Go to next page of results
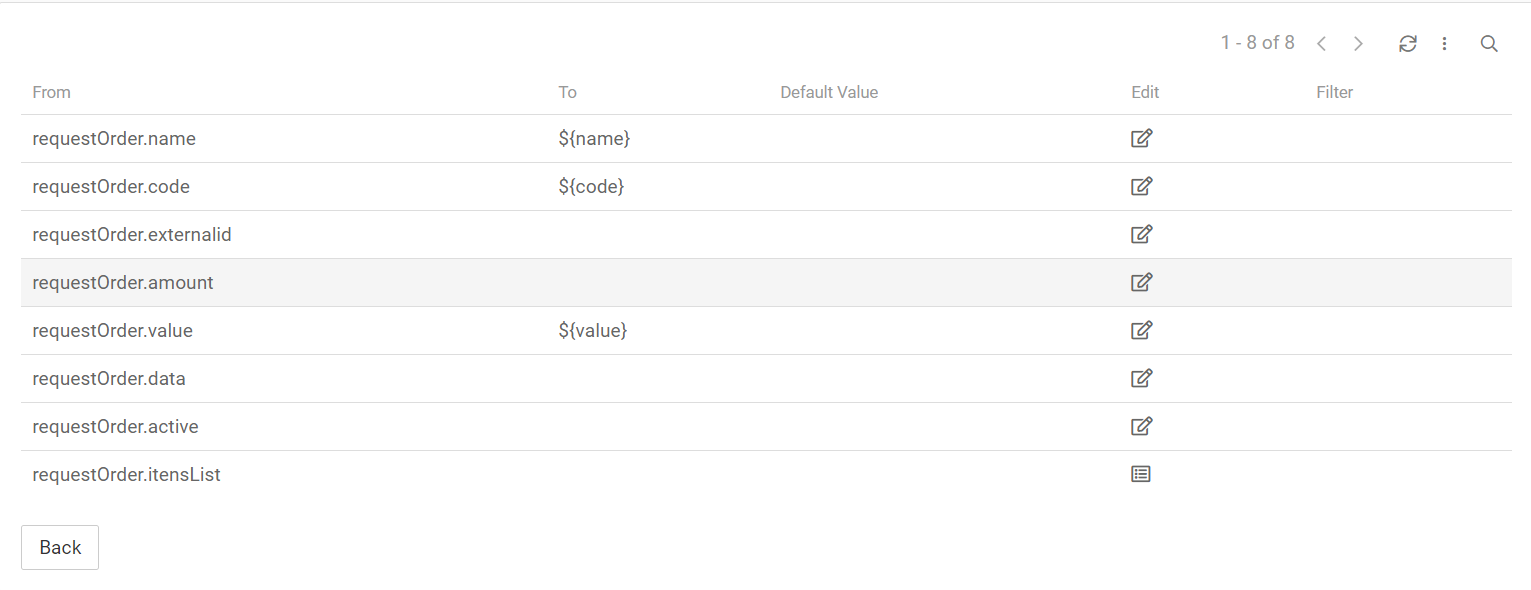 (x=1358, y=44)
